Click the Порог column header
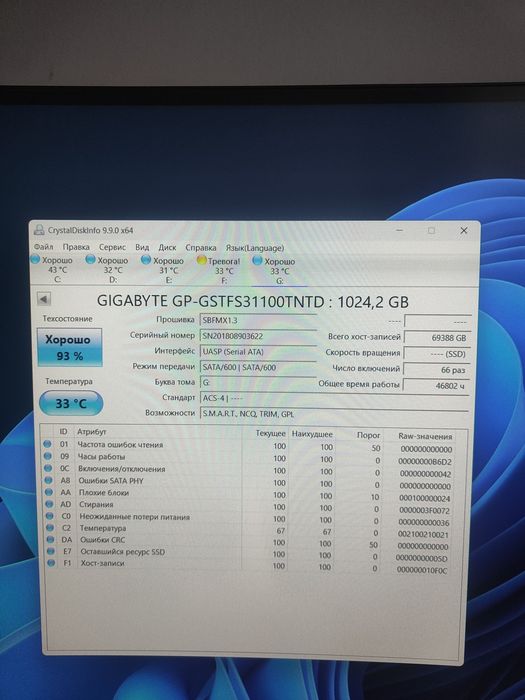This screenshot has height=700, width=525. [368, 435]
